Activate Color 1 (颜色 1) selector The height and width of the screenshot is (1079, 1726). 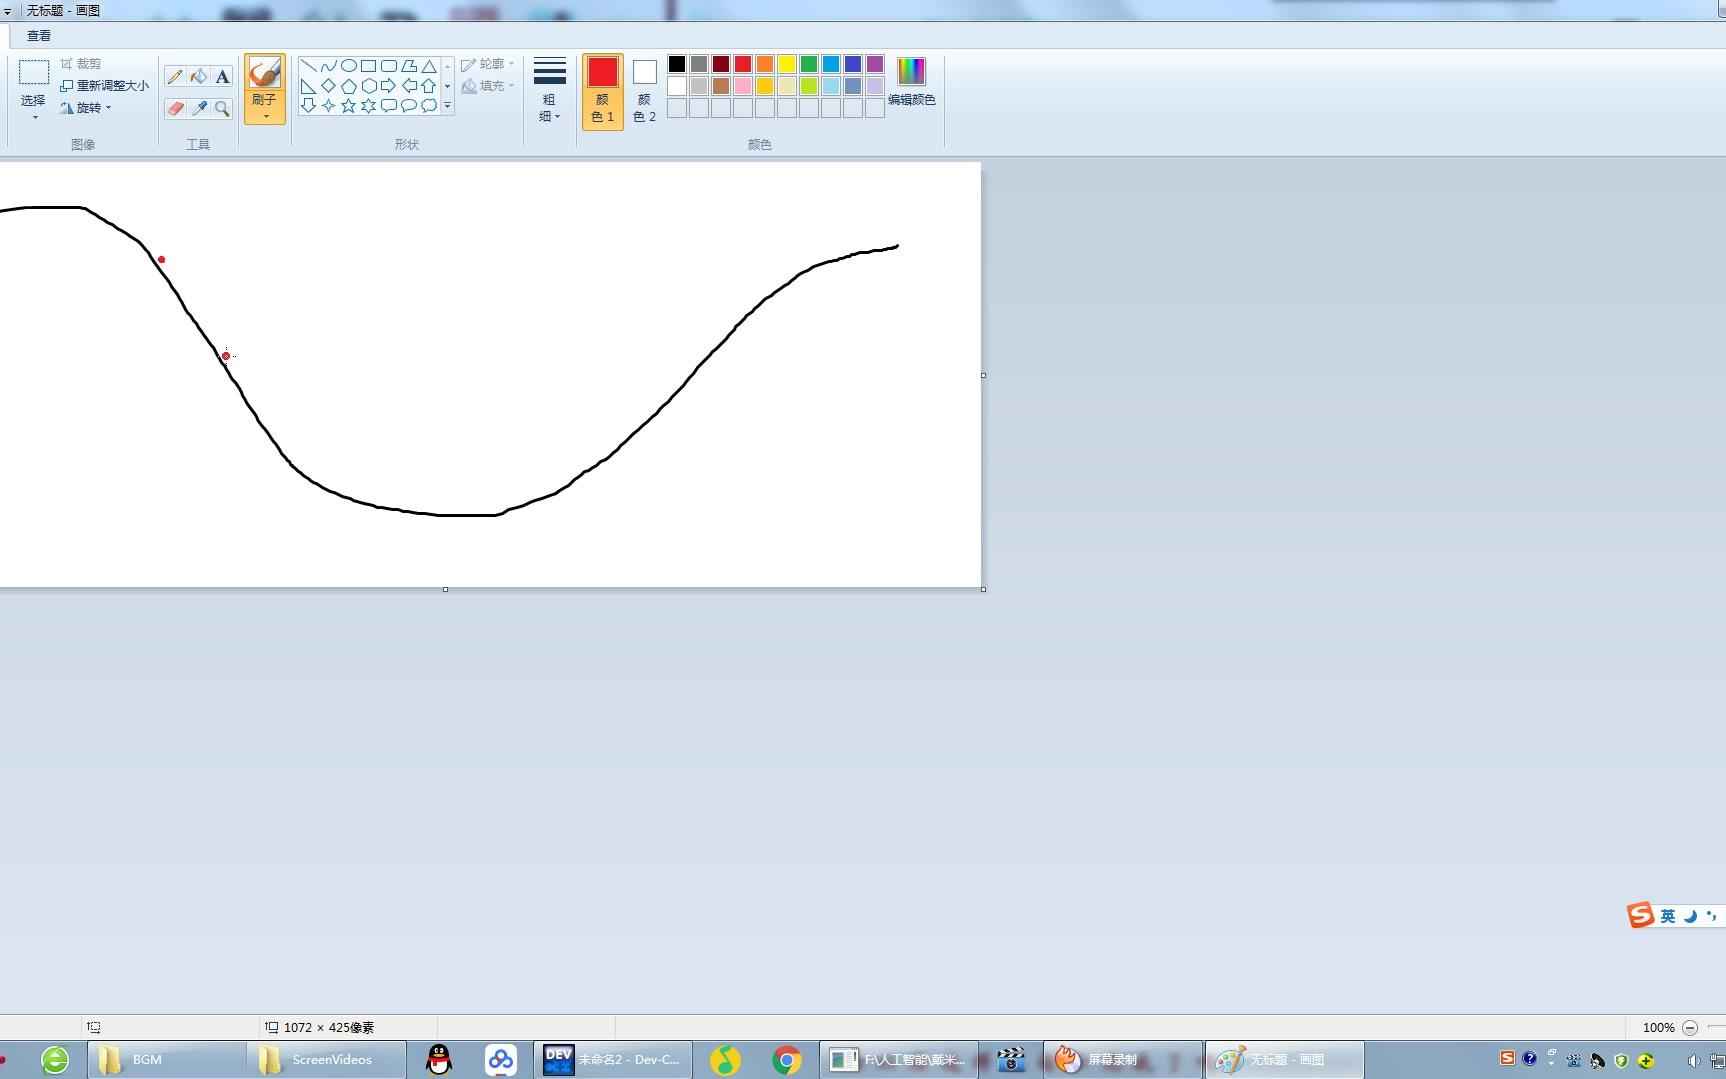tap(602, 91)
